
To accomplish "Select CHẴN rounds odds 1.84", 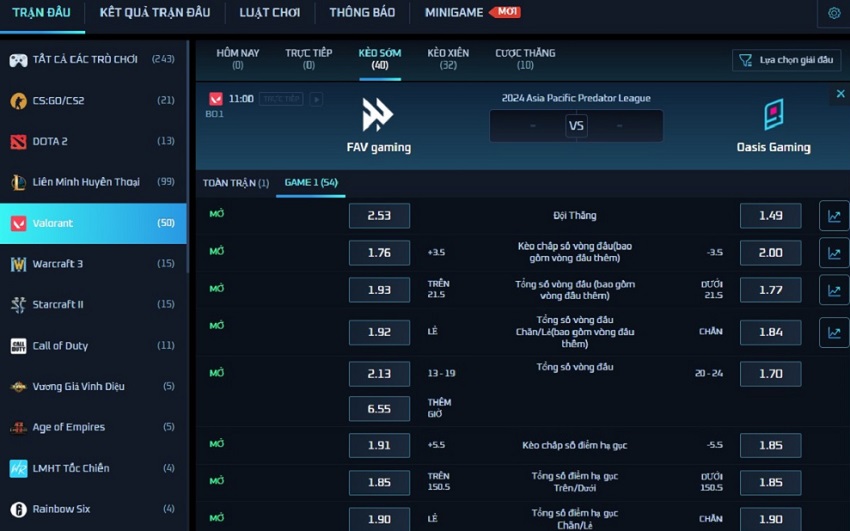I will pyautogui.click(x=770, y=332).
